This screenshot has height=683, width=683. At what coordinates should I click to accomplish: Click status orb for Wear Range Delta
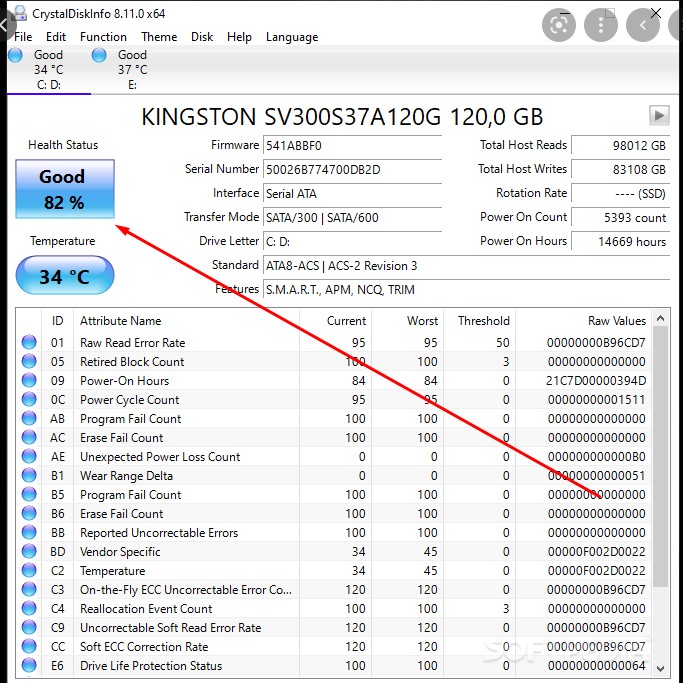[x=29, y=475]
